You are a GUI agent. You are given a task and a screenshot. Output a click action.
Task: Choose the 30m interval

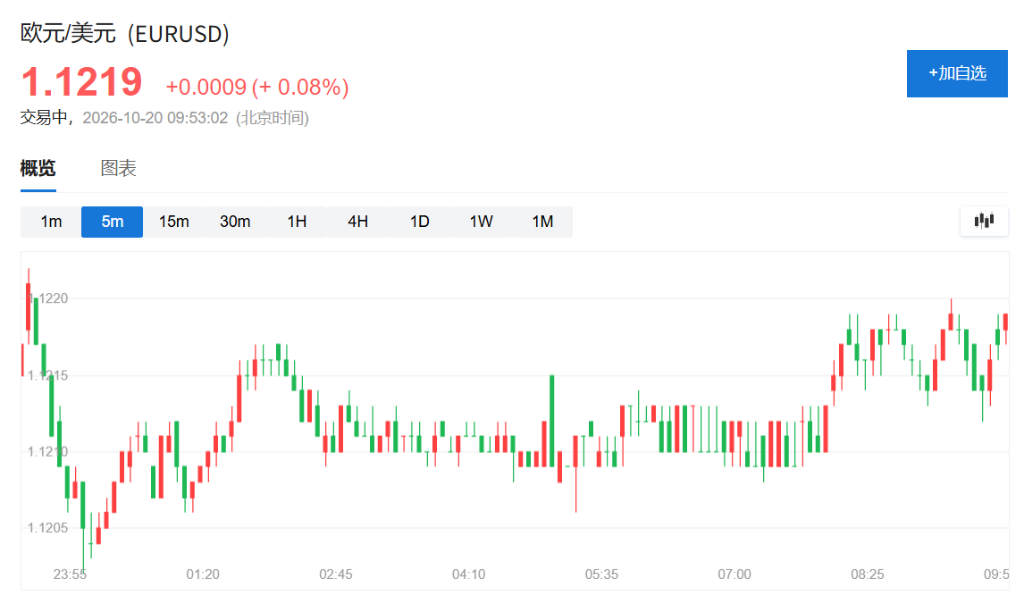[235, 221]
